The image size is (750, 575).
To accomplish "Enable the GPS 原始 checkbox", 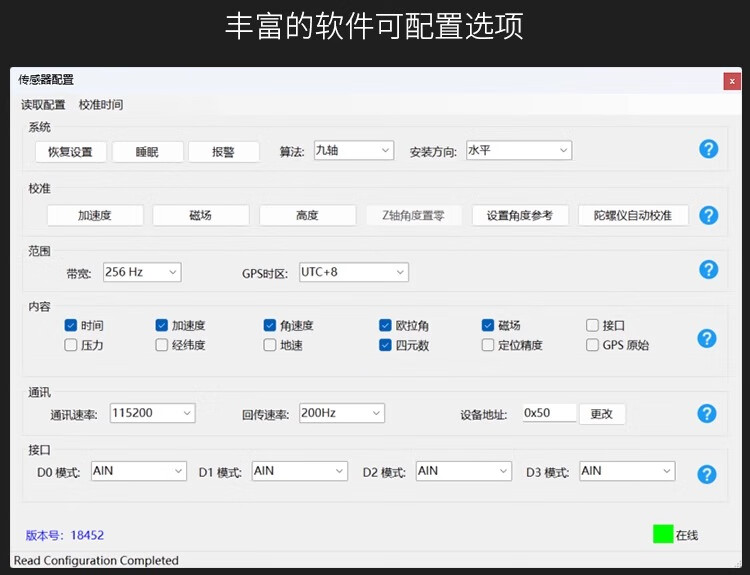I will click(x=593, y=345).
